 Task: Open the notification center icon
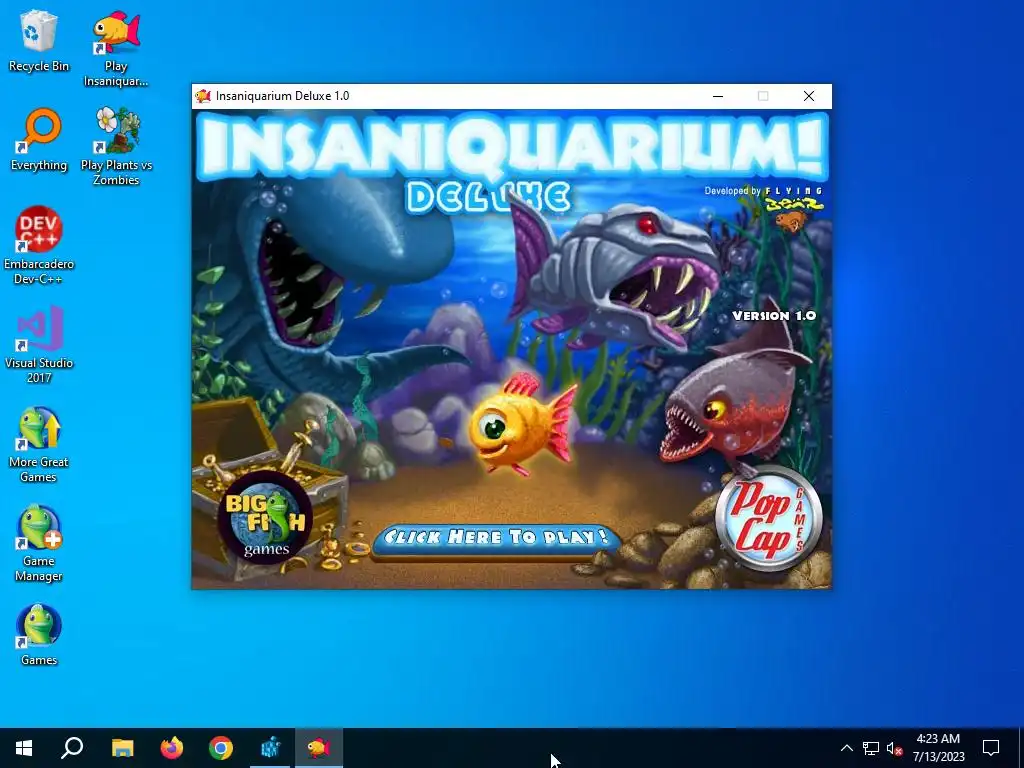point(991,748)
